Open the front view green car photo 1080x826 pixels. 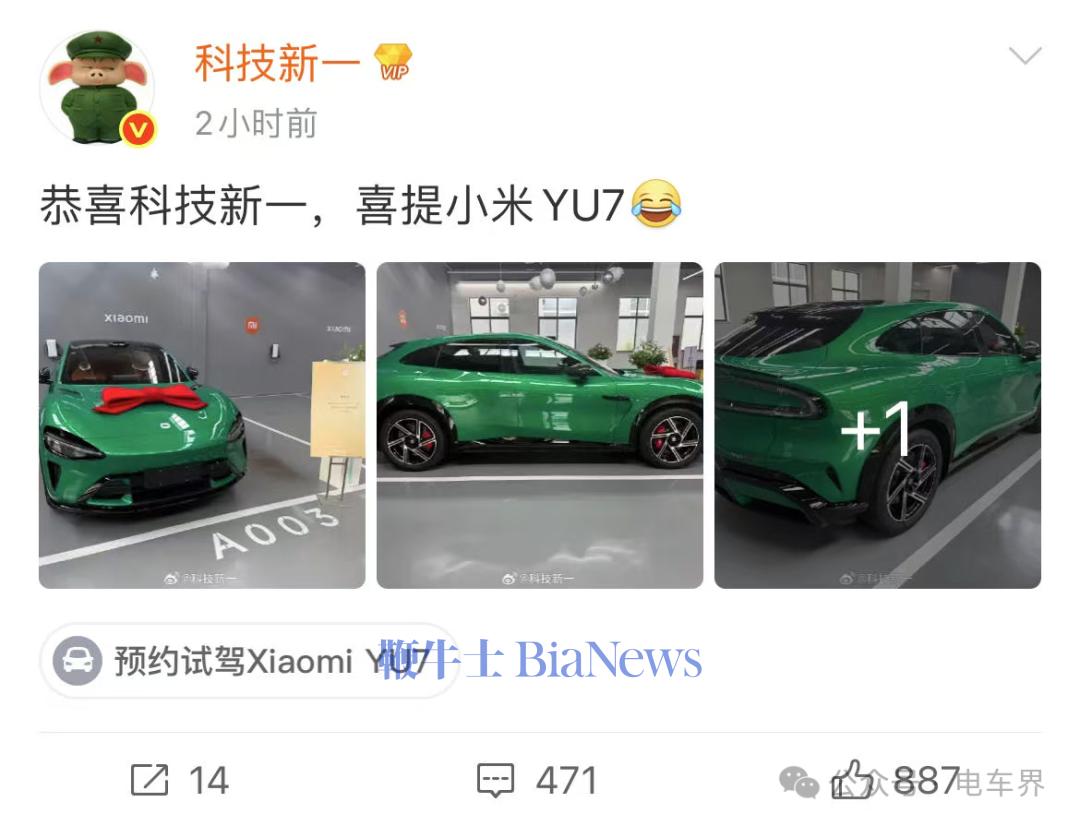point(202,425)
